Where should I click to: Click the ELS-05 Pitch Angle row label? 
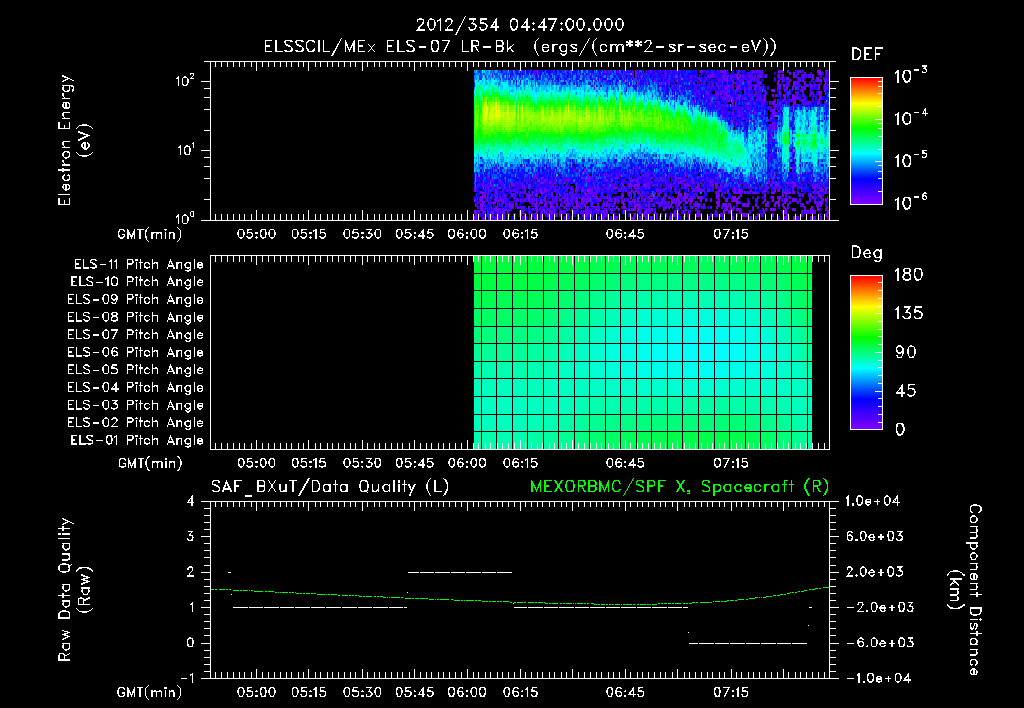tap(135, 370)
